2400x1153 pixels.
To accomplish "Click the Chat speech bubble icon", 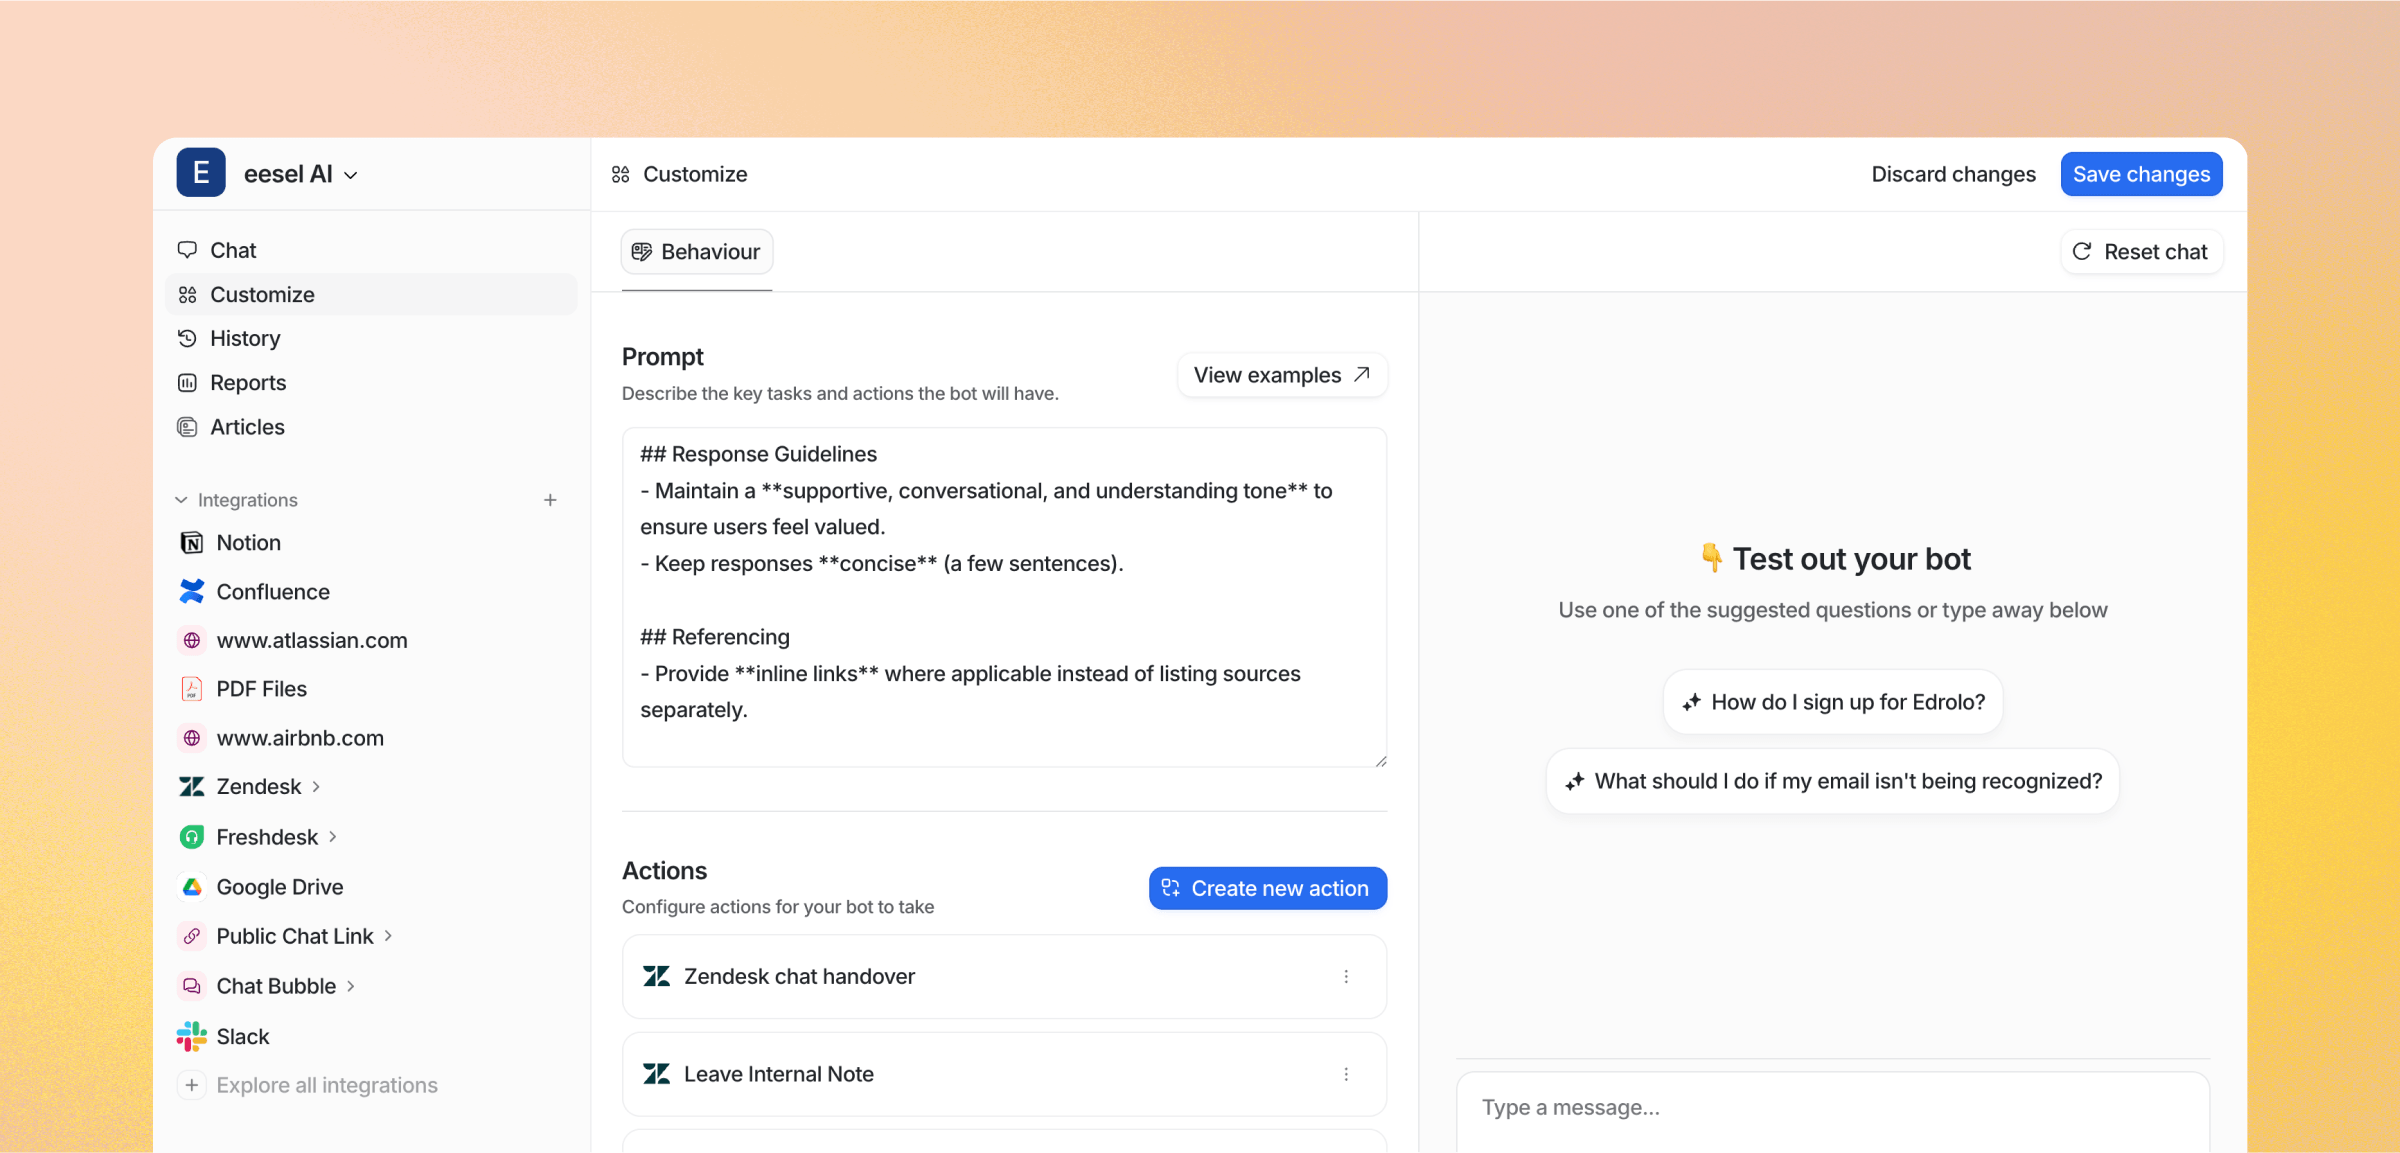I will (x=187, y=250).
